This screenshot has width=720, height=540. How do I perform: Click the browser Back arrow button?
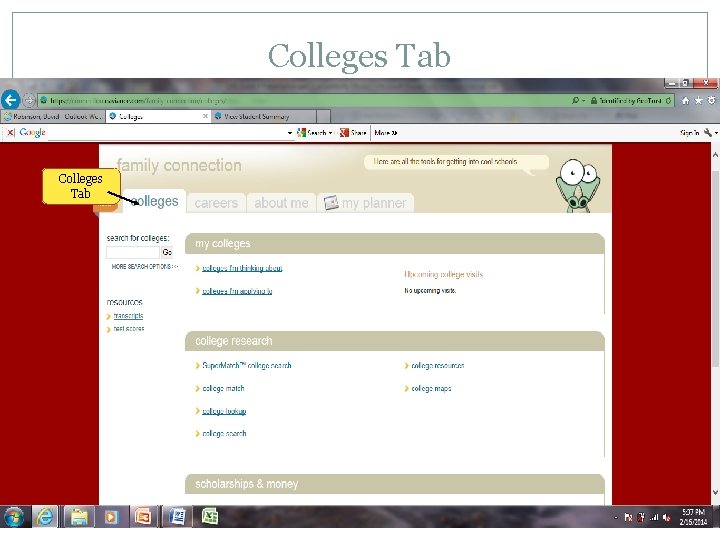click(10, 99)
